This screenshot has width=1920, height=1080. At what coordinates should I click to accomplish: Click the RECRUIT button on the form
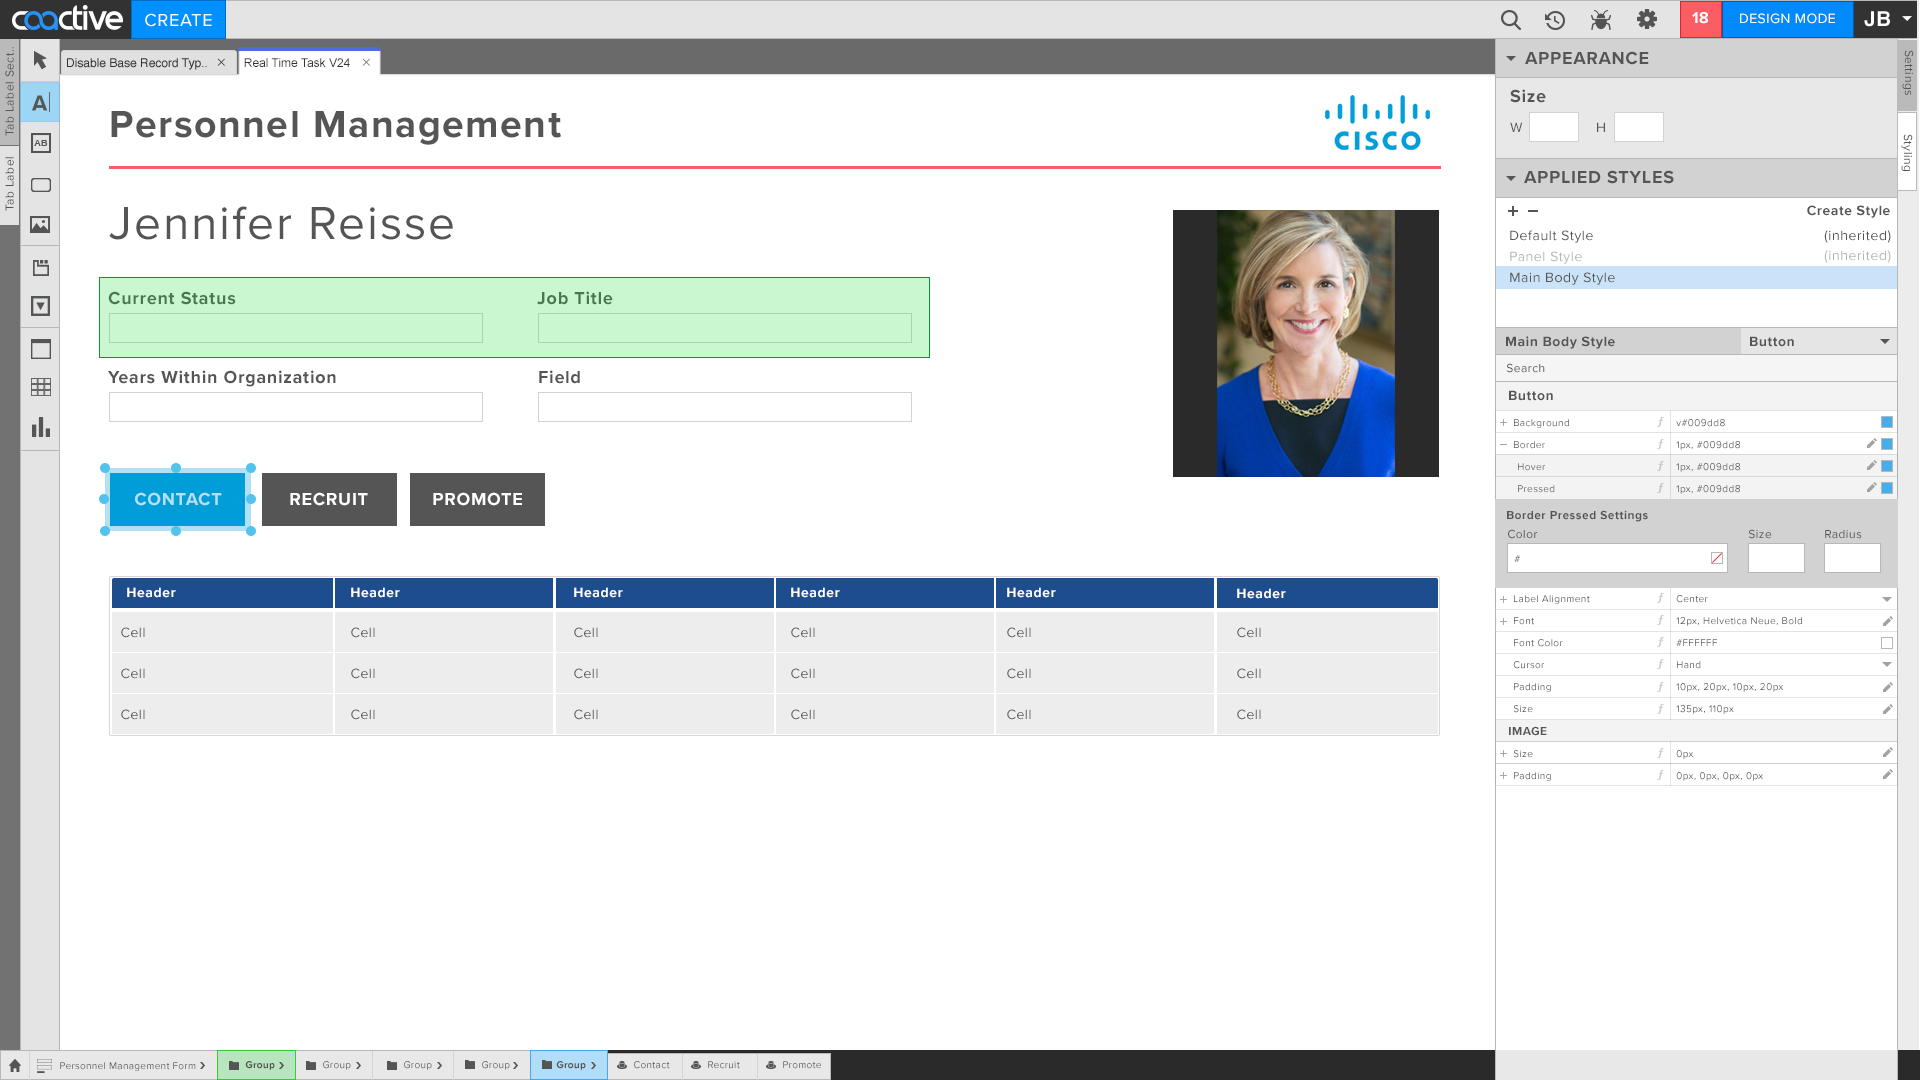tap(329, 499)
